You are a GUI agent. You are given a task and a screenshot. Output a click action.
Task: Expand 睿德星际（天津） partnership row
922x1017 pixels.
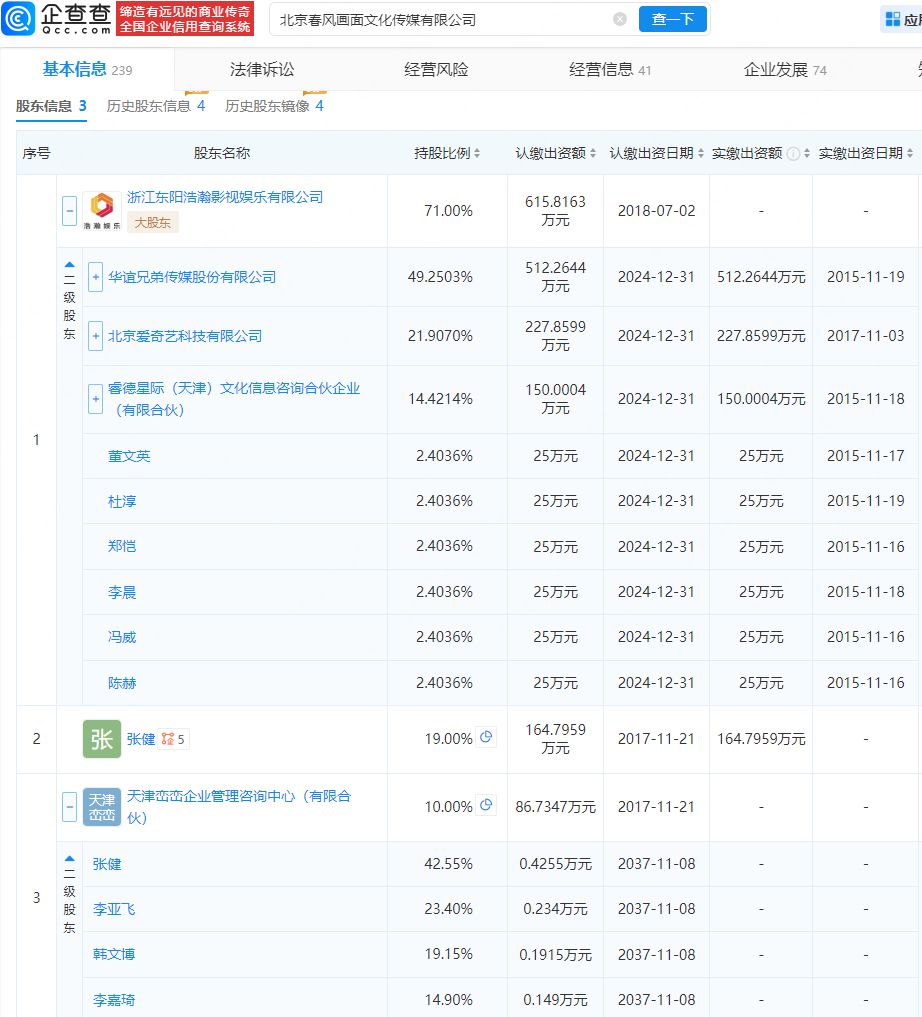95,399
